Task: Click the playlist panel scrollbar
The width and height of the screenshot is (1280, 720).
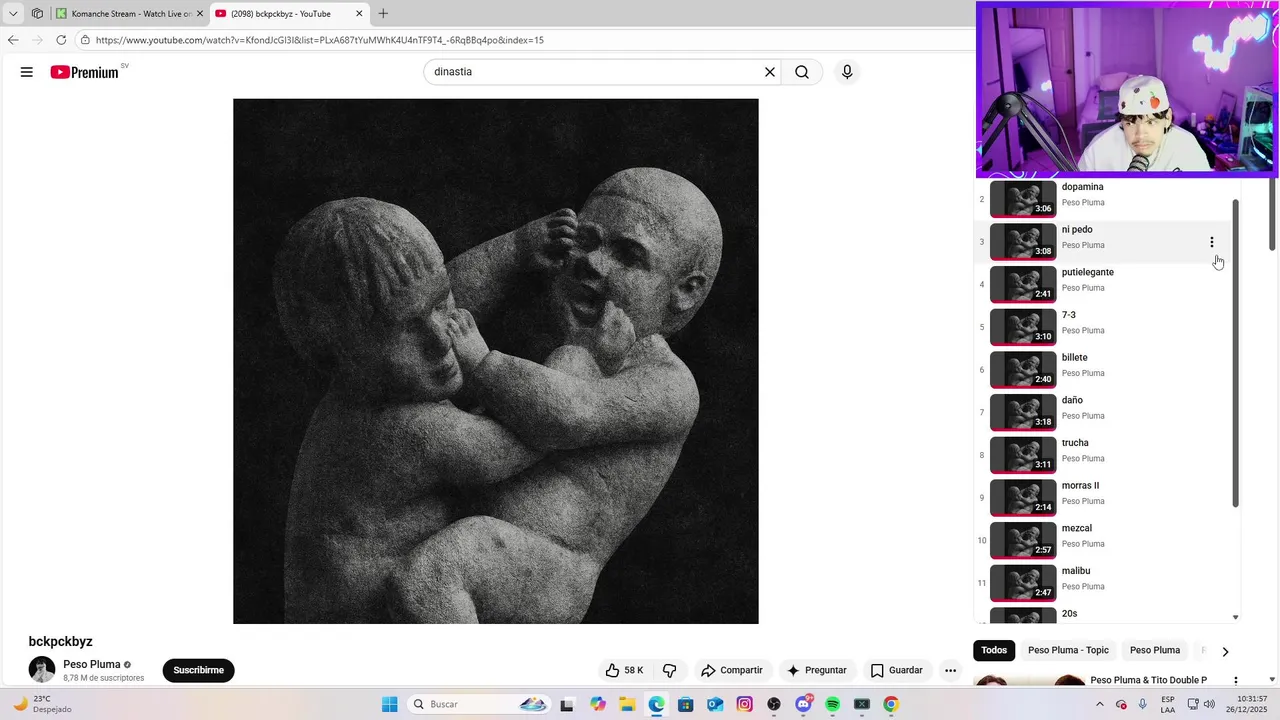Action: coord(1236,352)
